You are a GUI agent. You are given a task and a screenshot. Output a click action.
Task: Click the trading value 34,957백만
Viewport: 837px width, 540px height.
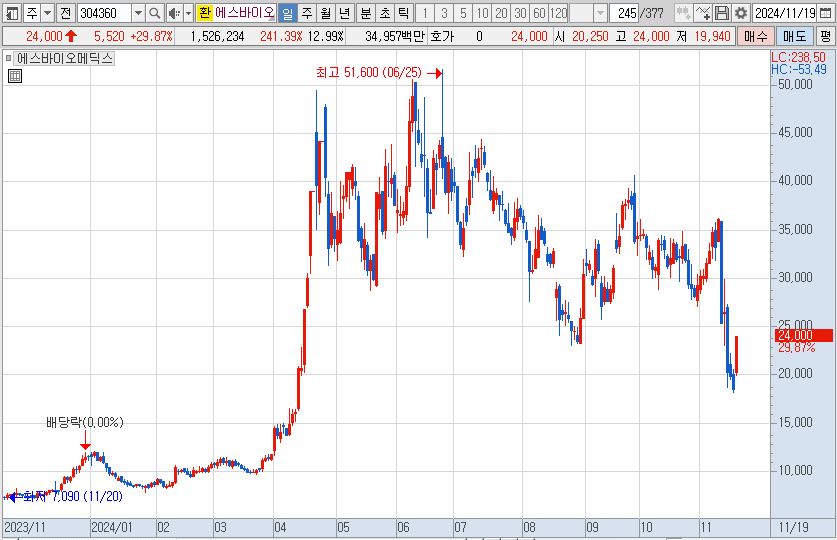tap(394, 36)
